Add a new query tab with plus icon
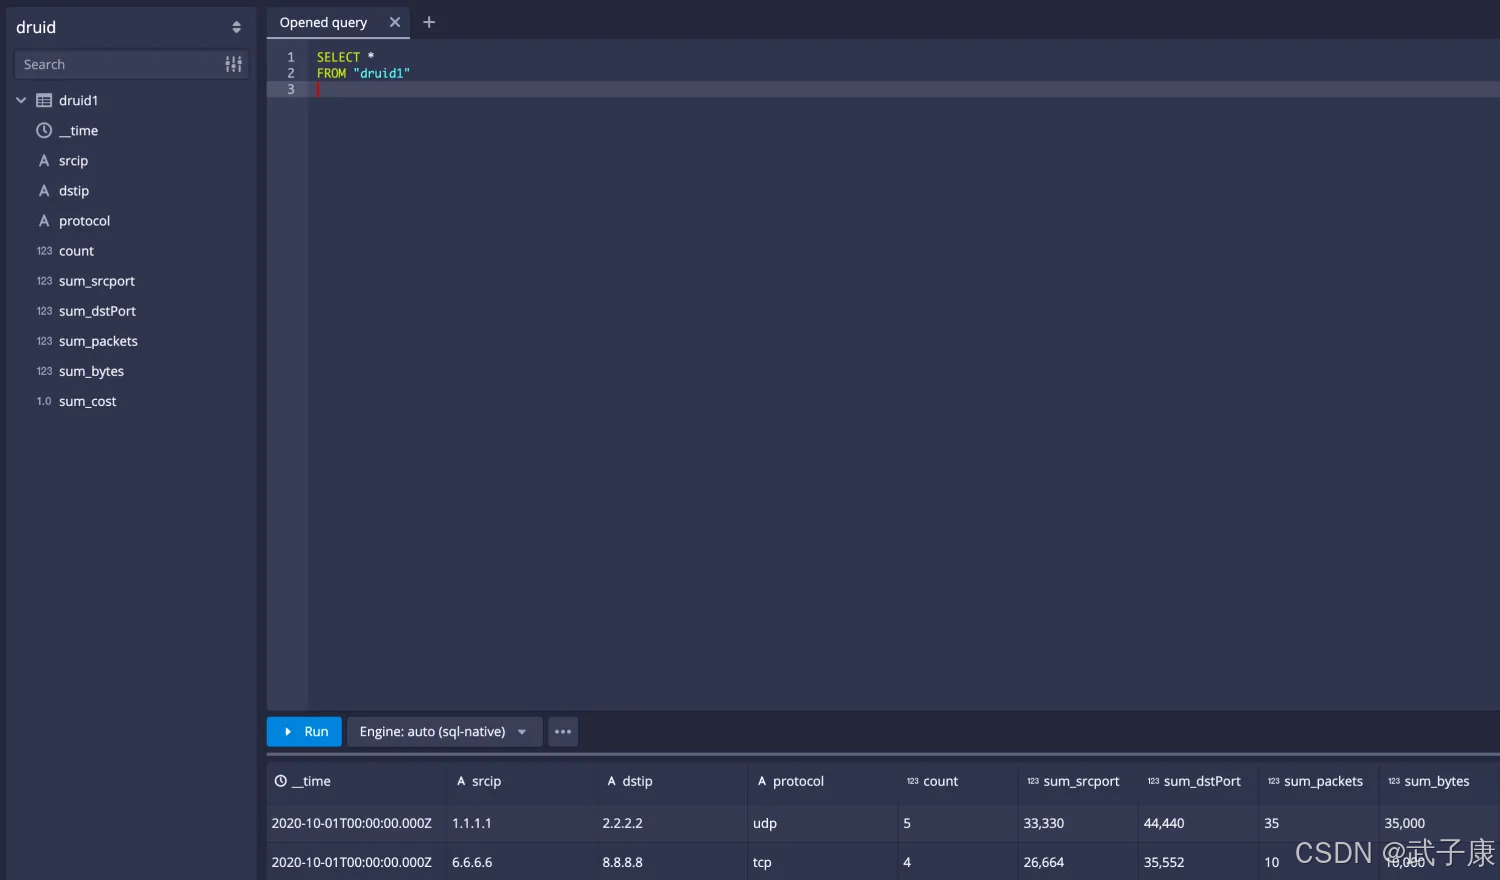1500x880 pixels. pyautogui.click(x=429, y=22)
